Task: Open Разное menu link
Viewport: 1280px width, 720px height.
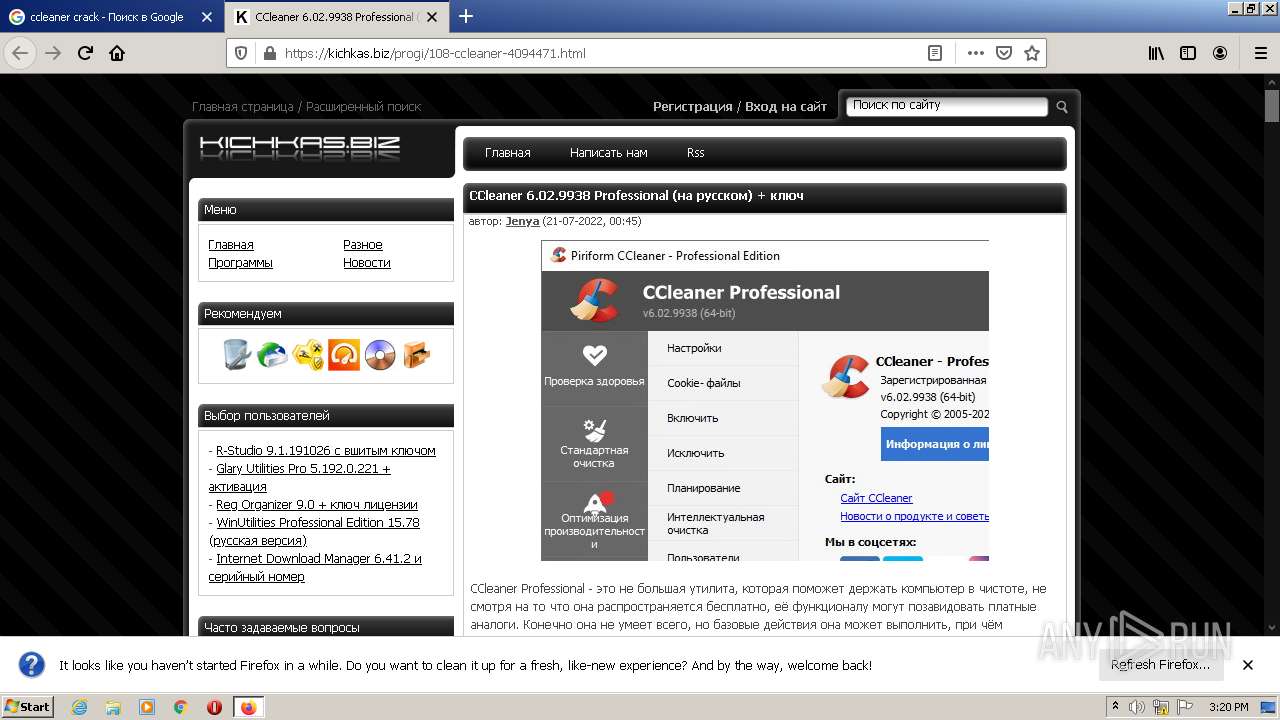Action: tap(363, 244)
